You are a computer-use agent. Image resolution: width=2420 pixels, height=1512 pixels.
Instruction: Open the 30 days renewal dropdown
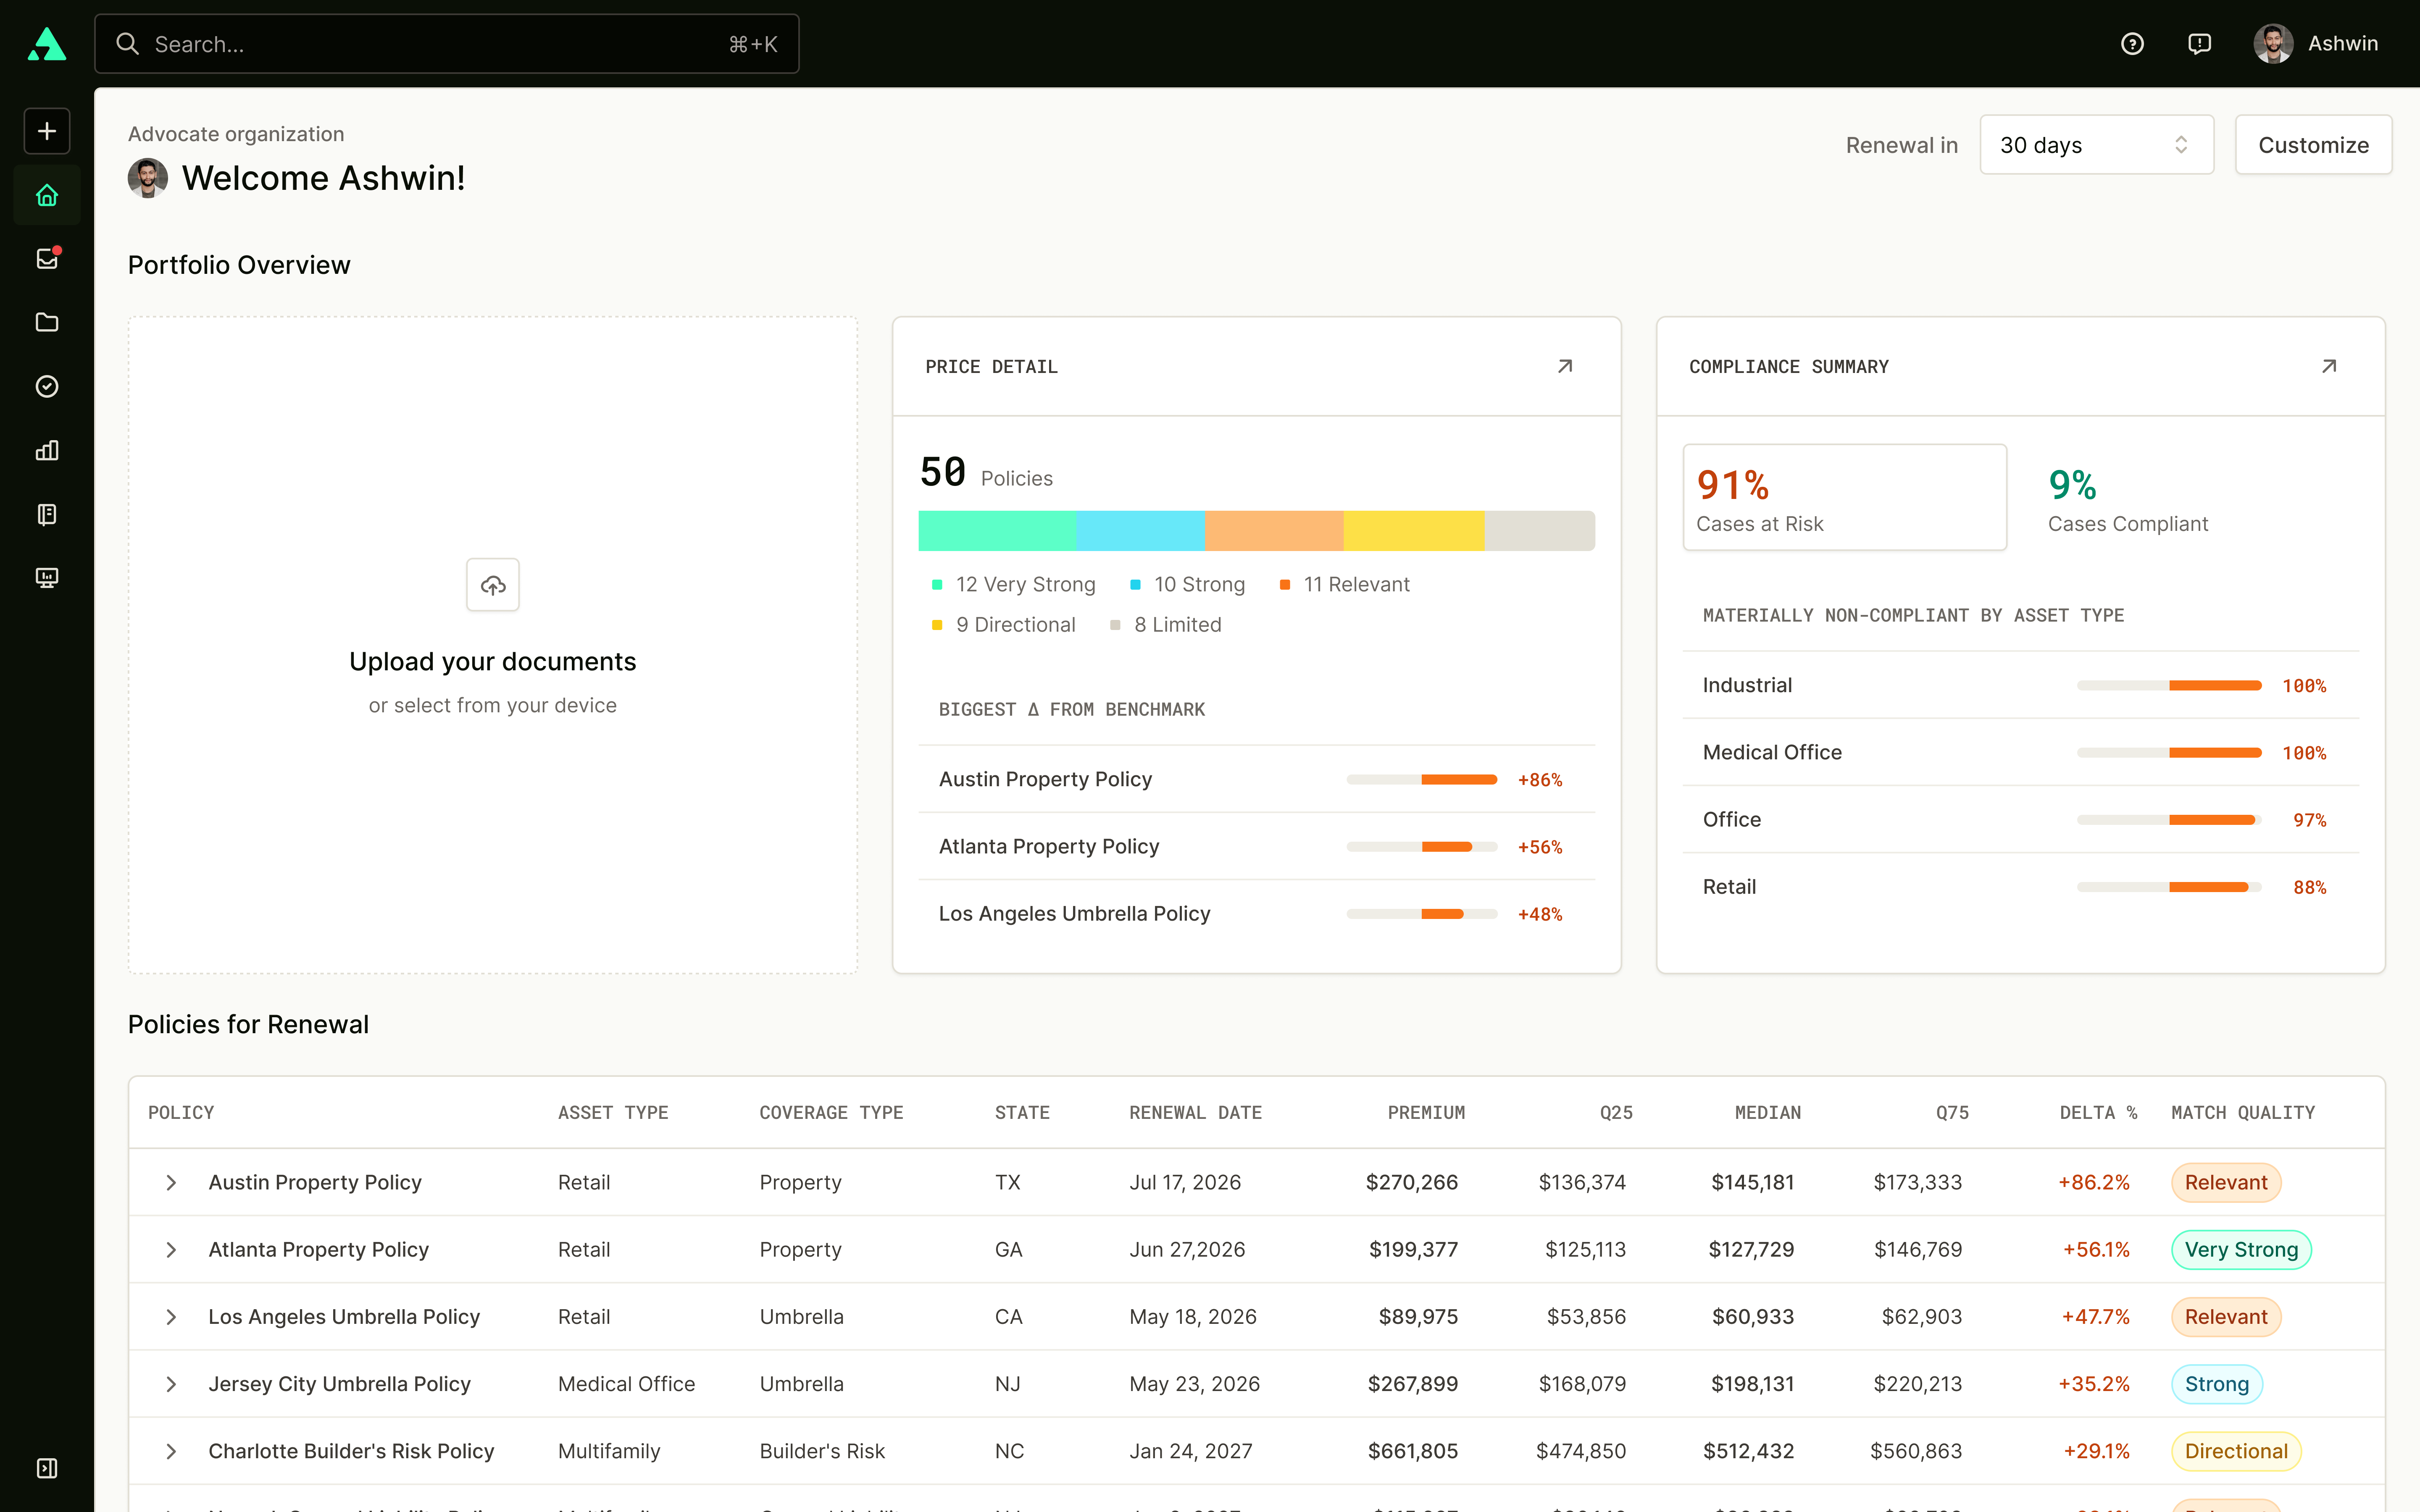coord(2096,145)
